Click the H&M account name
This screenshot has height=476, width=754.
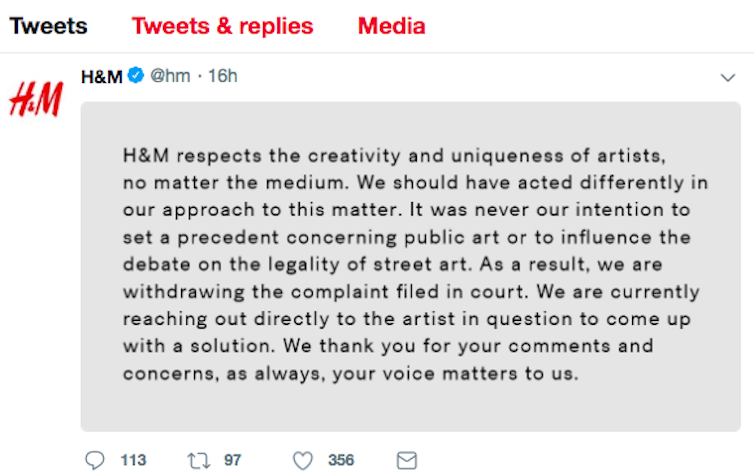click(x=101, y=77)
